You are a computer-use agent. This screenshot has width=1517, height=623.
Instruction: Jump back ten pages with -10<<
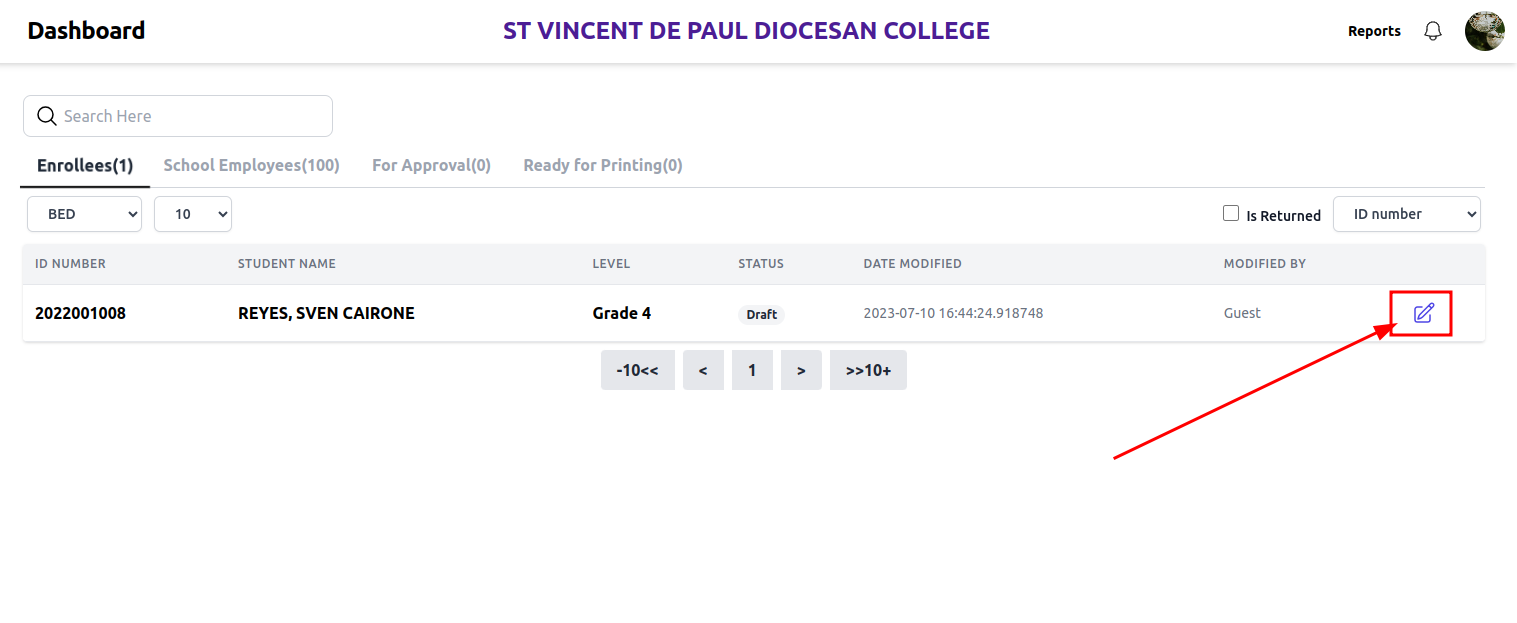tap(638, 370)
